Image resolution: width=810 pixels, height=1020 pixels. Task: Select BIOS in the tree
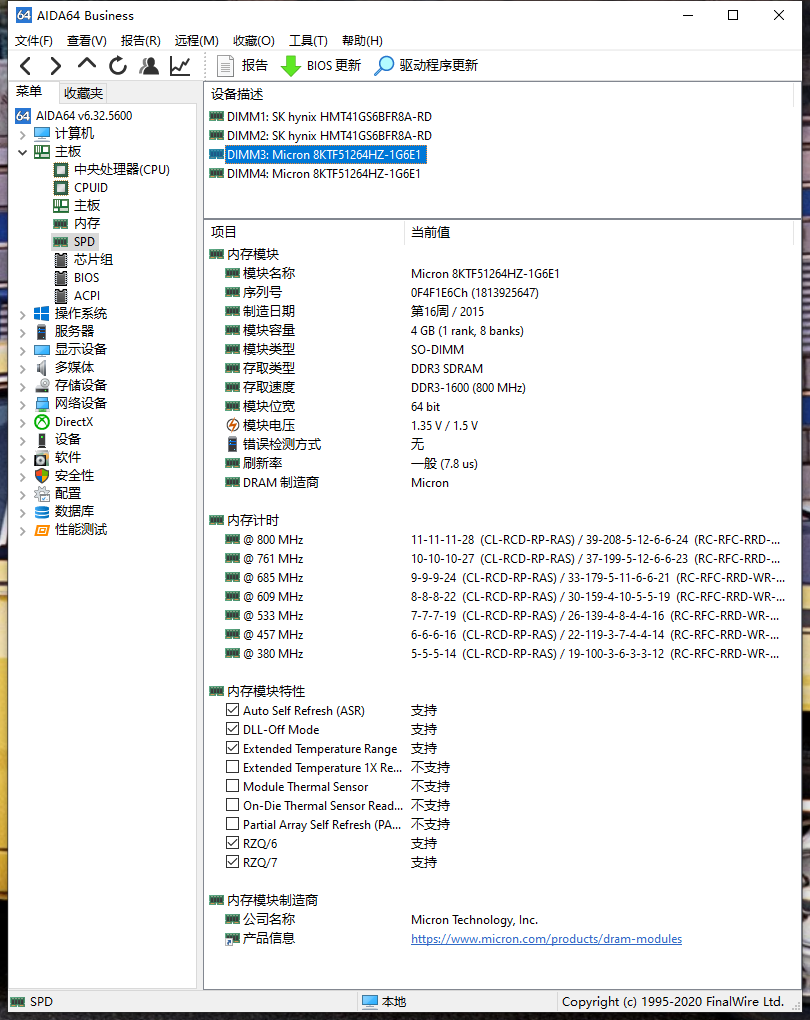pos(87,278)
